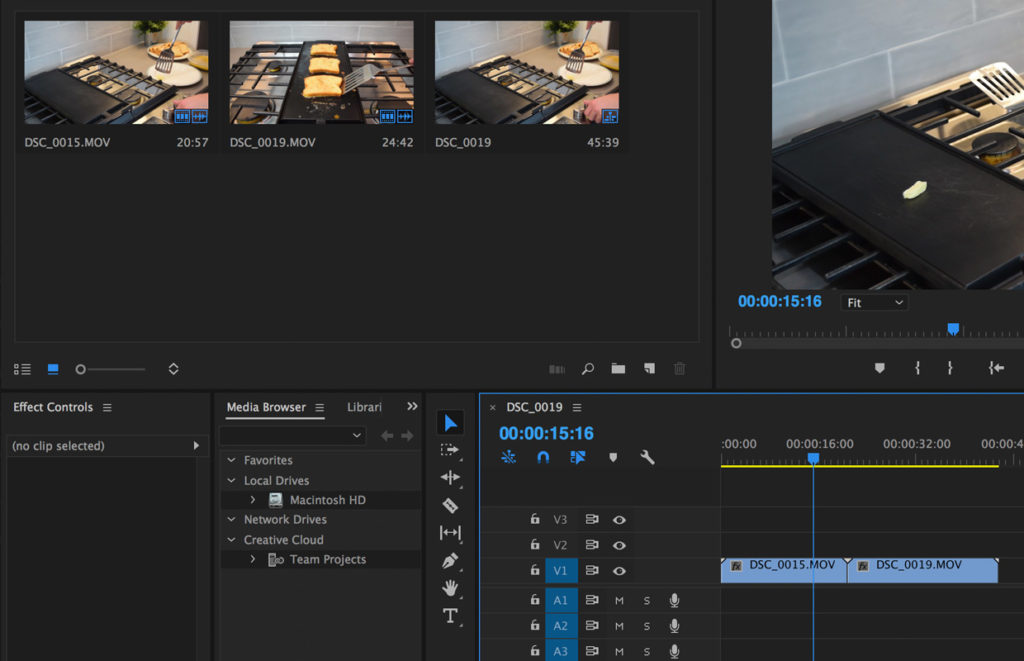The height and width of the screenshot is (661, 1024).
Task: Select the Hand tool
Action: 451,589
